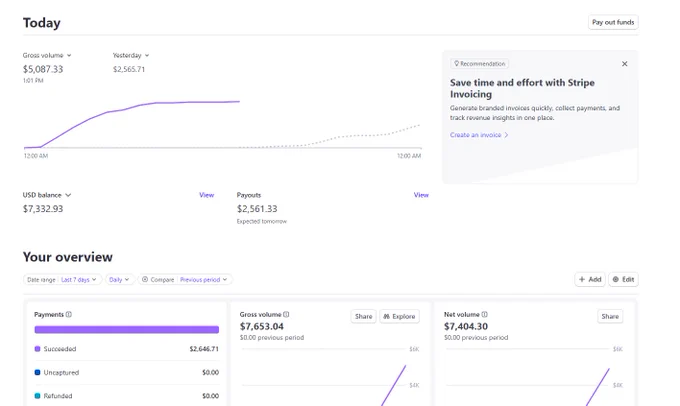Share the Net volume chart
This screenshot has width=680, height=406.
click(x=610, y=316)
